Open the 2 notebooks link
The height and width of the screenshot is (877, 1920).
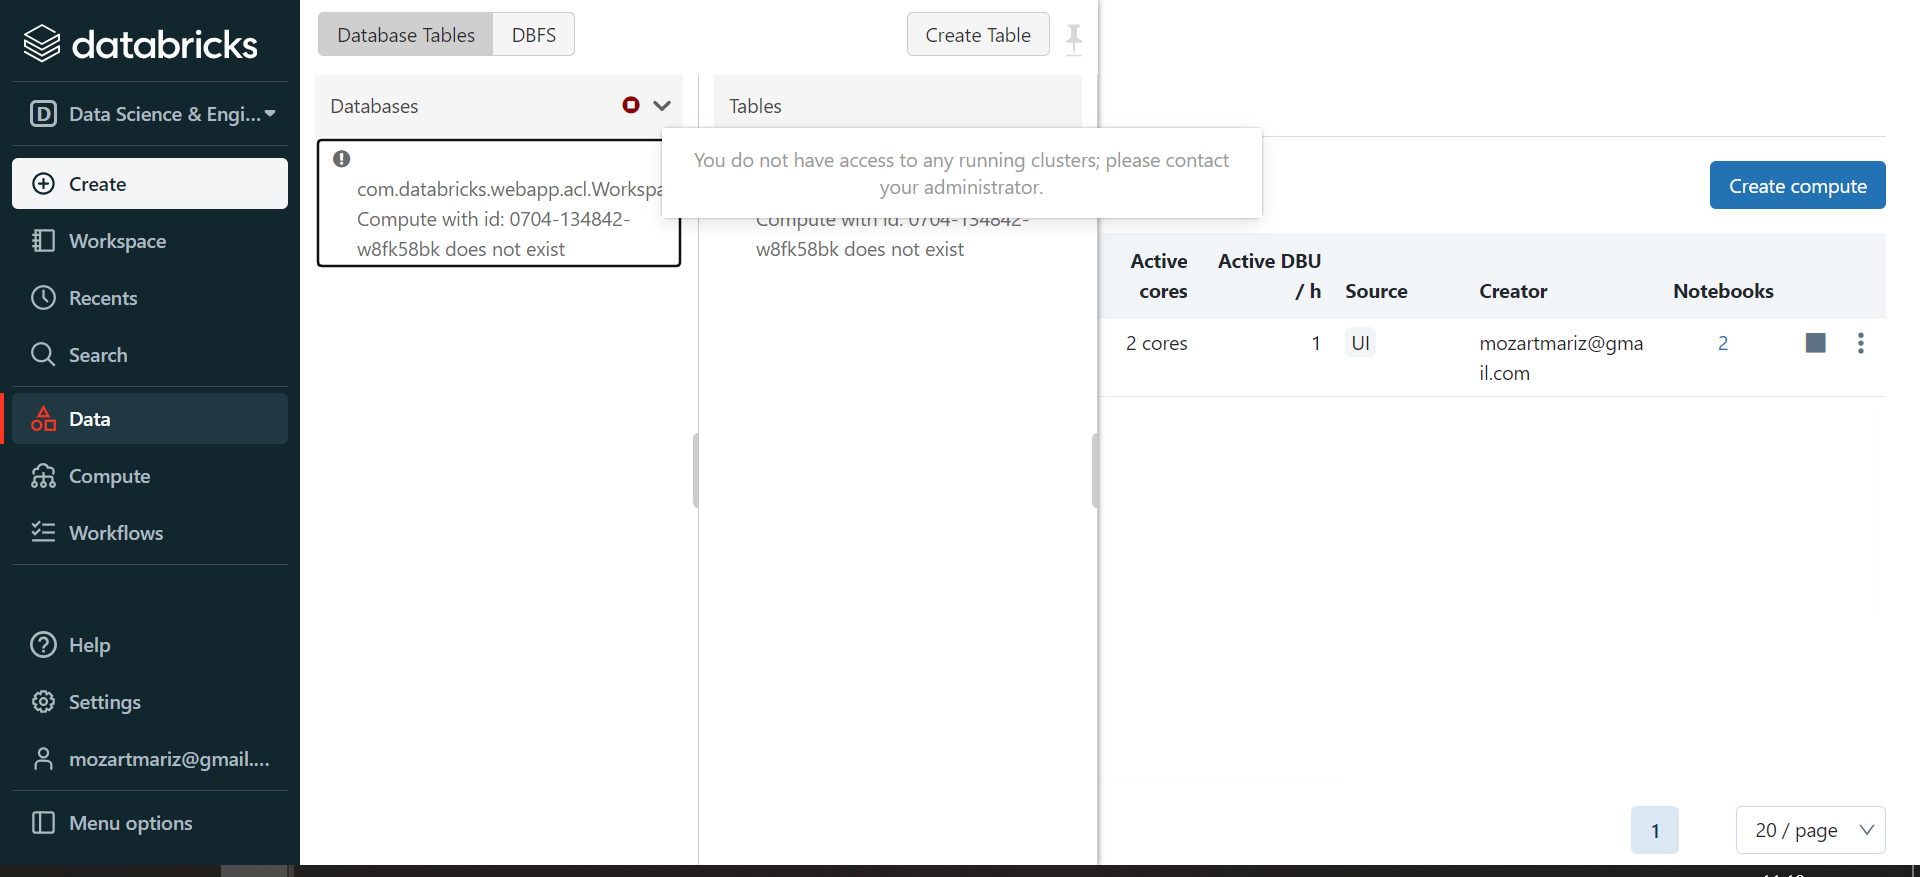click(1723, 343)
